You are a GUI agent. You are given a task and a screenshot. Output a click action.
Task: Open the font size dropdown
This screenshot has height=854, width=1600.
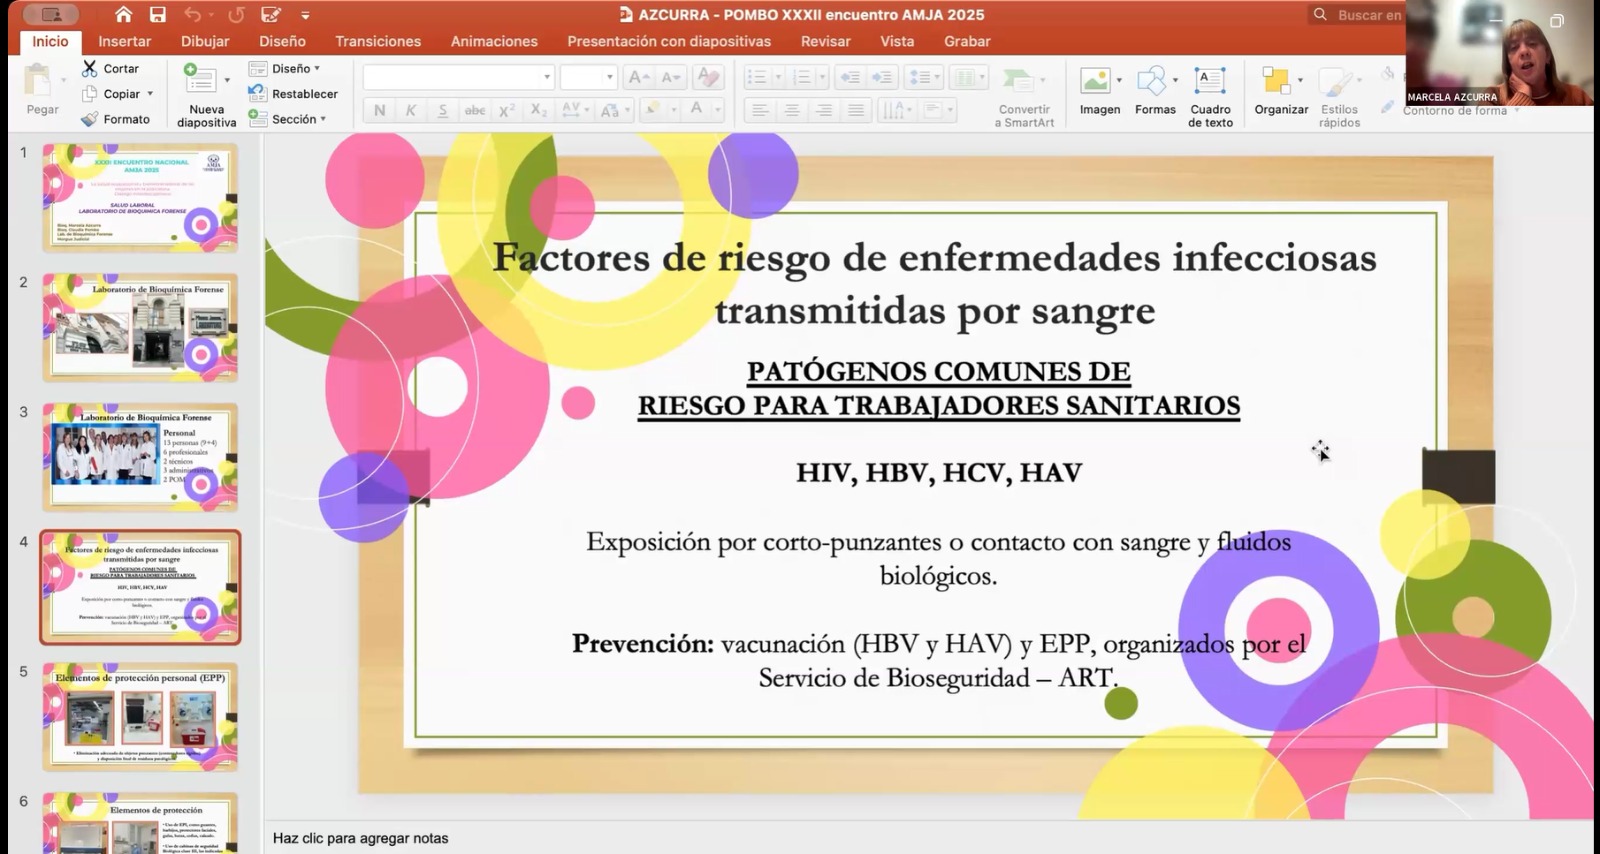609,77
